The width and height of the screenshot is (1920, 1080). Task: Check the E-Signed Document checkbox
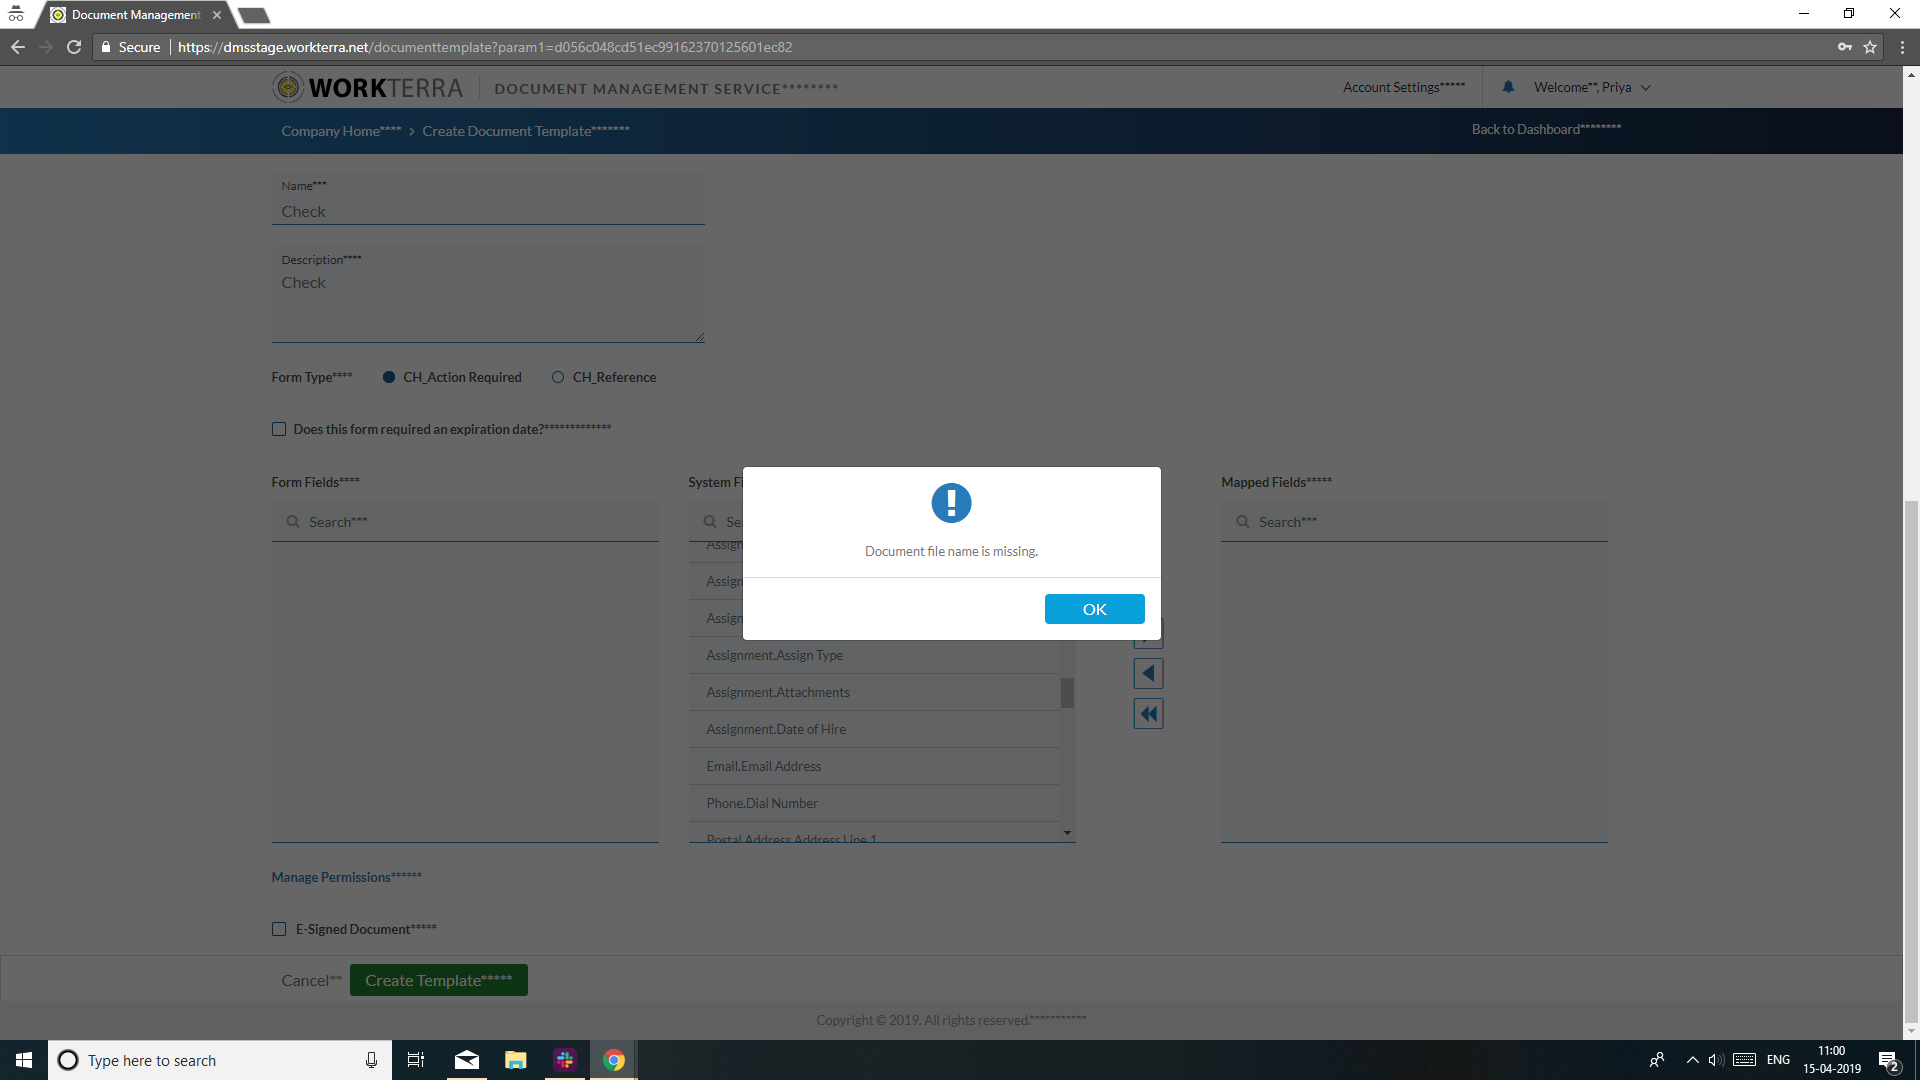point(279,929)
